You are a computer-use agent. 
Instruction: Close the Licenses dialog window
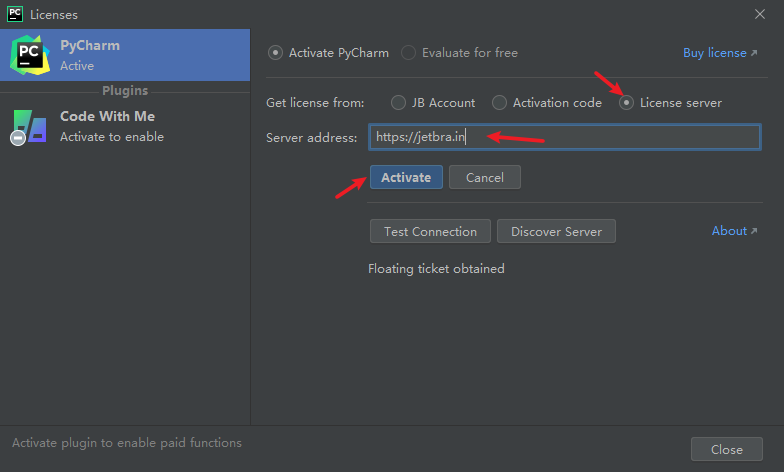coord(759,14)
